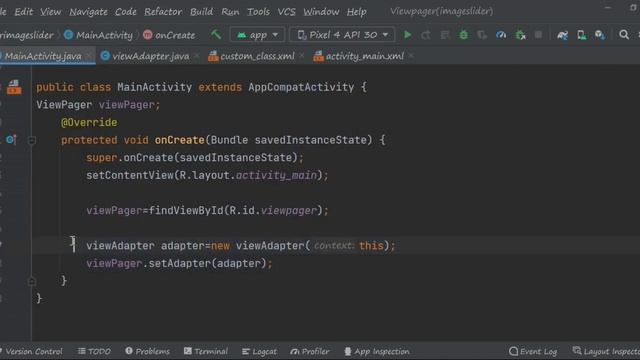The image size is (640, 360).
Task: Click the Apply Code Changes icon
Action: pyautogui.click(x=444, y=35)
